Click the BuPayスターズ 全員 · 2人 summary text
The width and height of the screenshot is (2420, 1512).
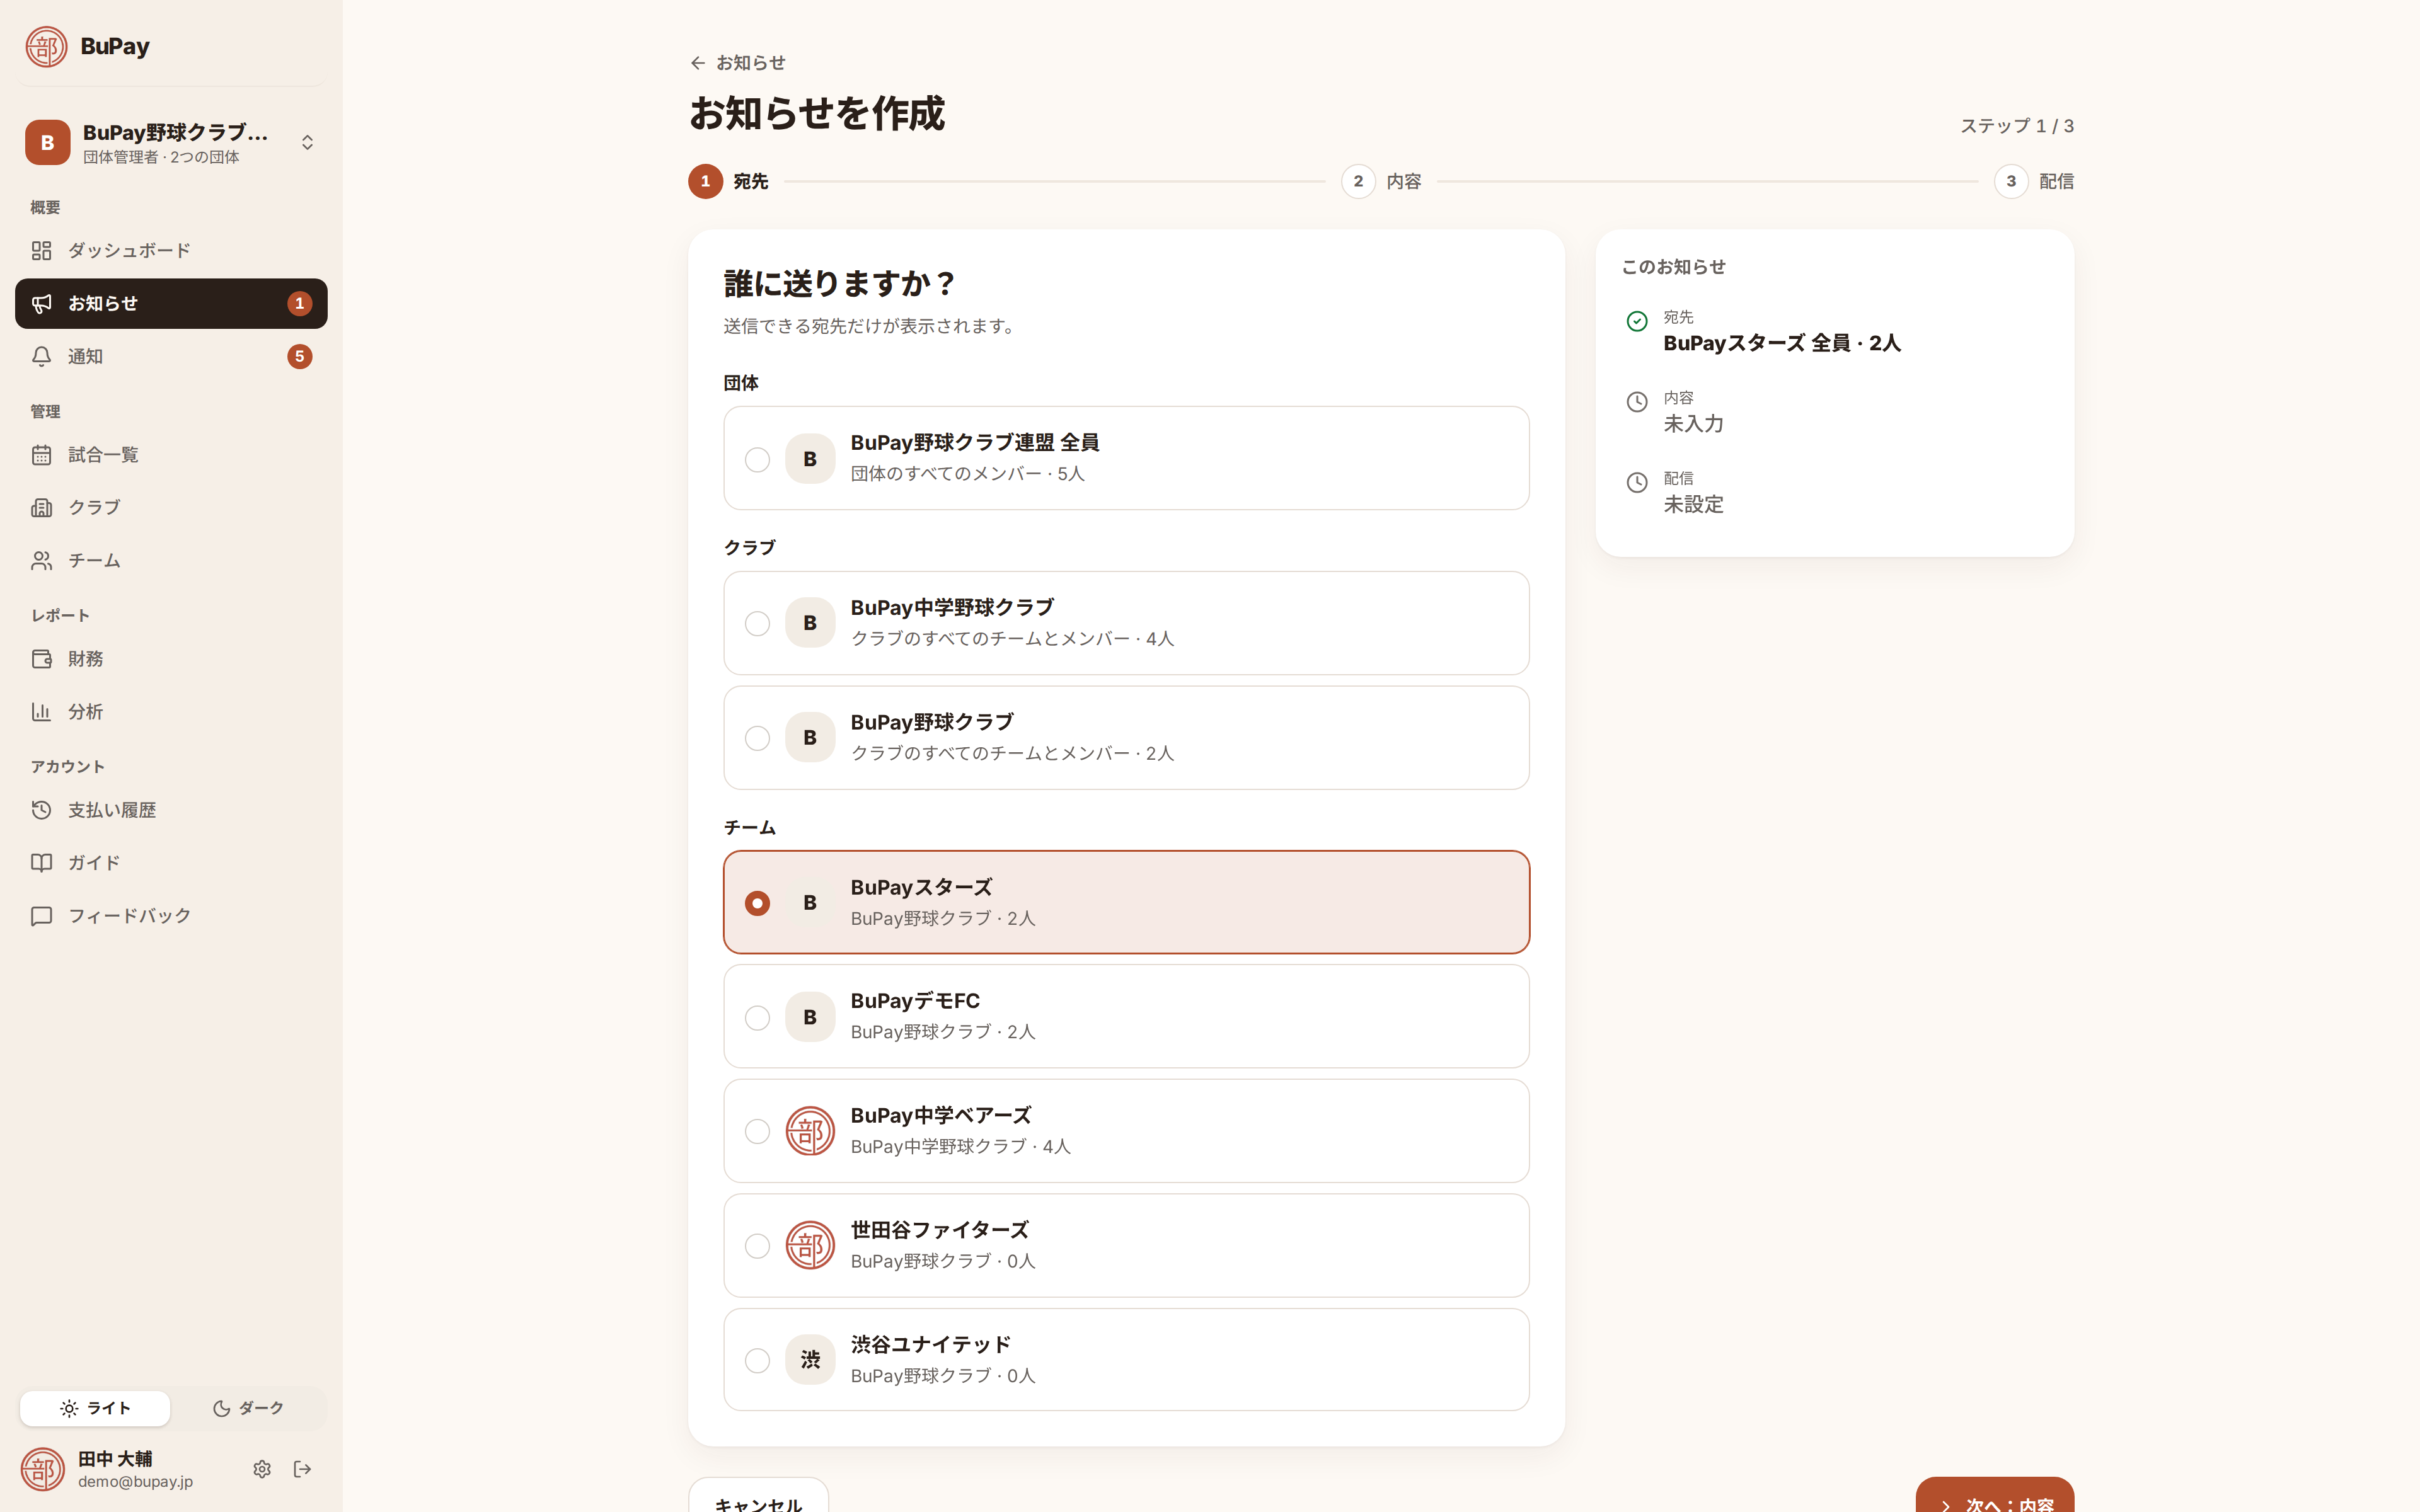pos(1782,343)
